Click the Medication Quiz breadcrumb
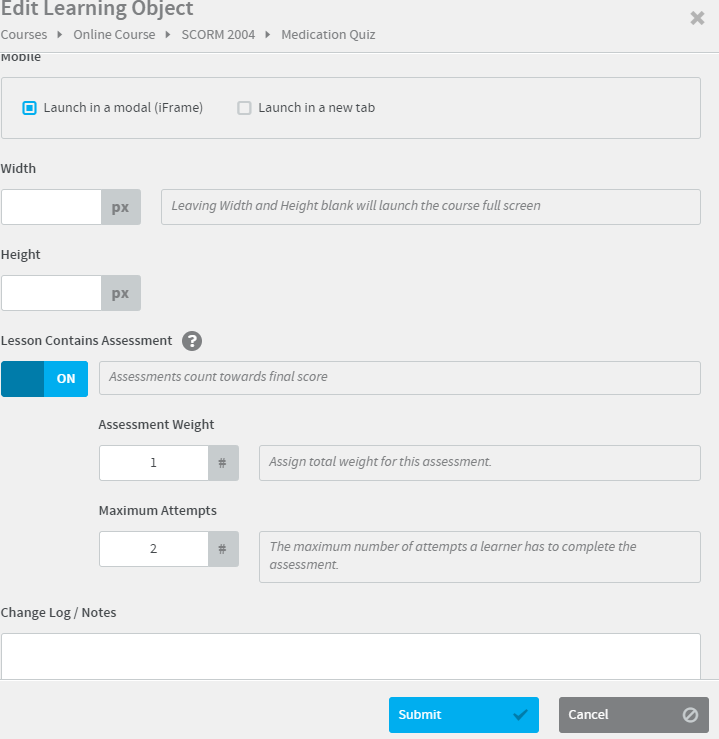The image size is (719, 739). click(328, 35)
